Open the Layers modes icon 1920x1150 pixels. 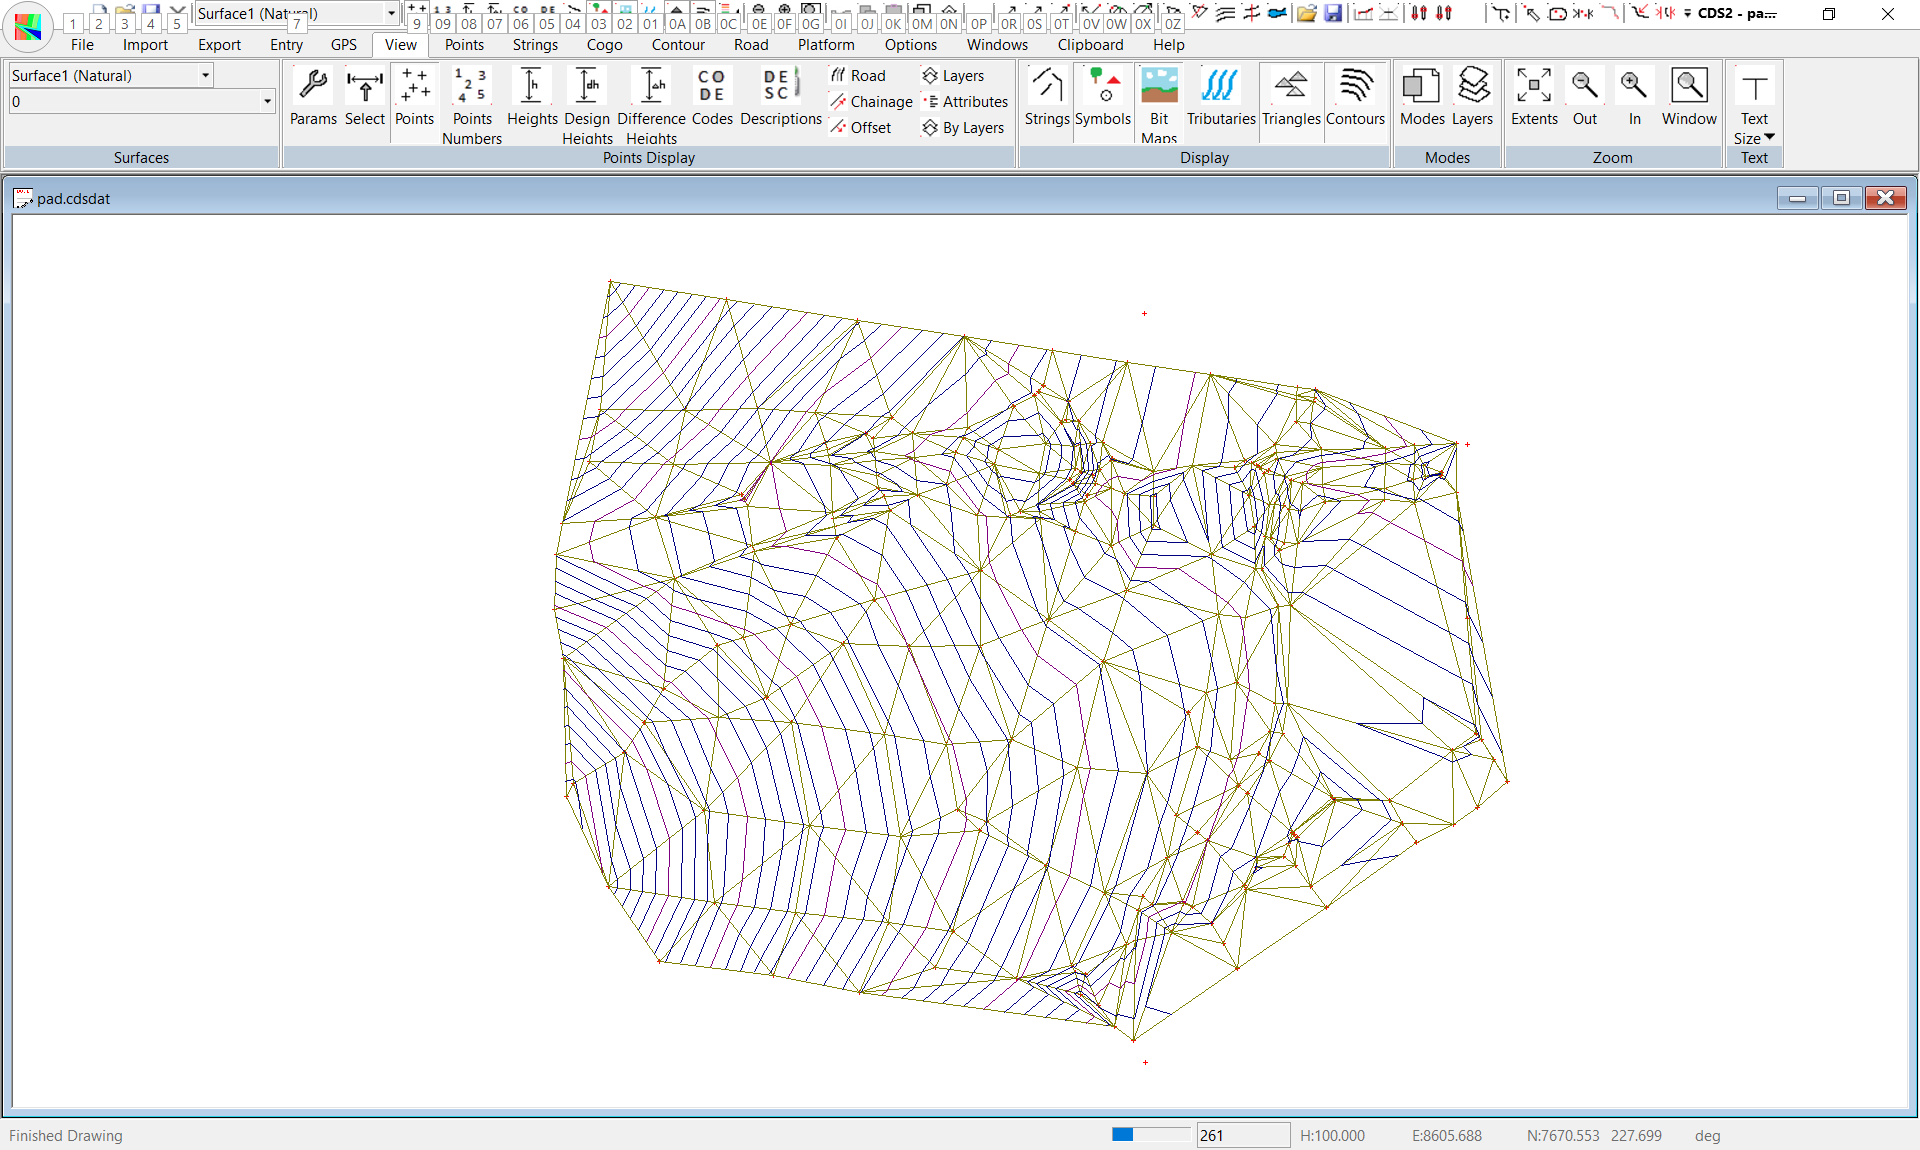tap(1472, 87)
